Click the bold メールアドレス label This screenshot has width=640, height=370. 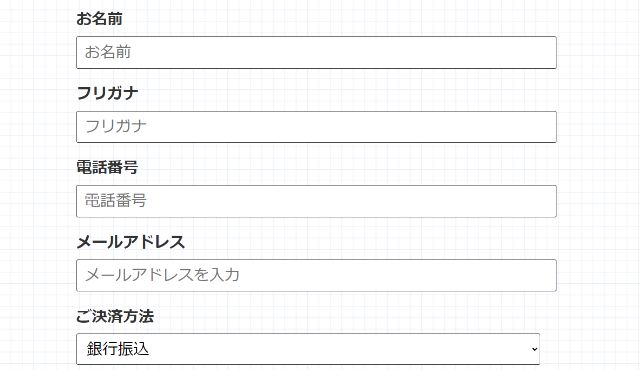131,242
